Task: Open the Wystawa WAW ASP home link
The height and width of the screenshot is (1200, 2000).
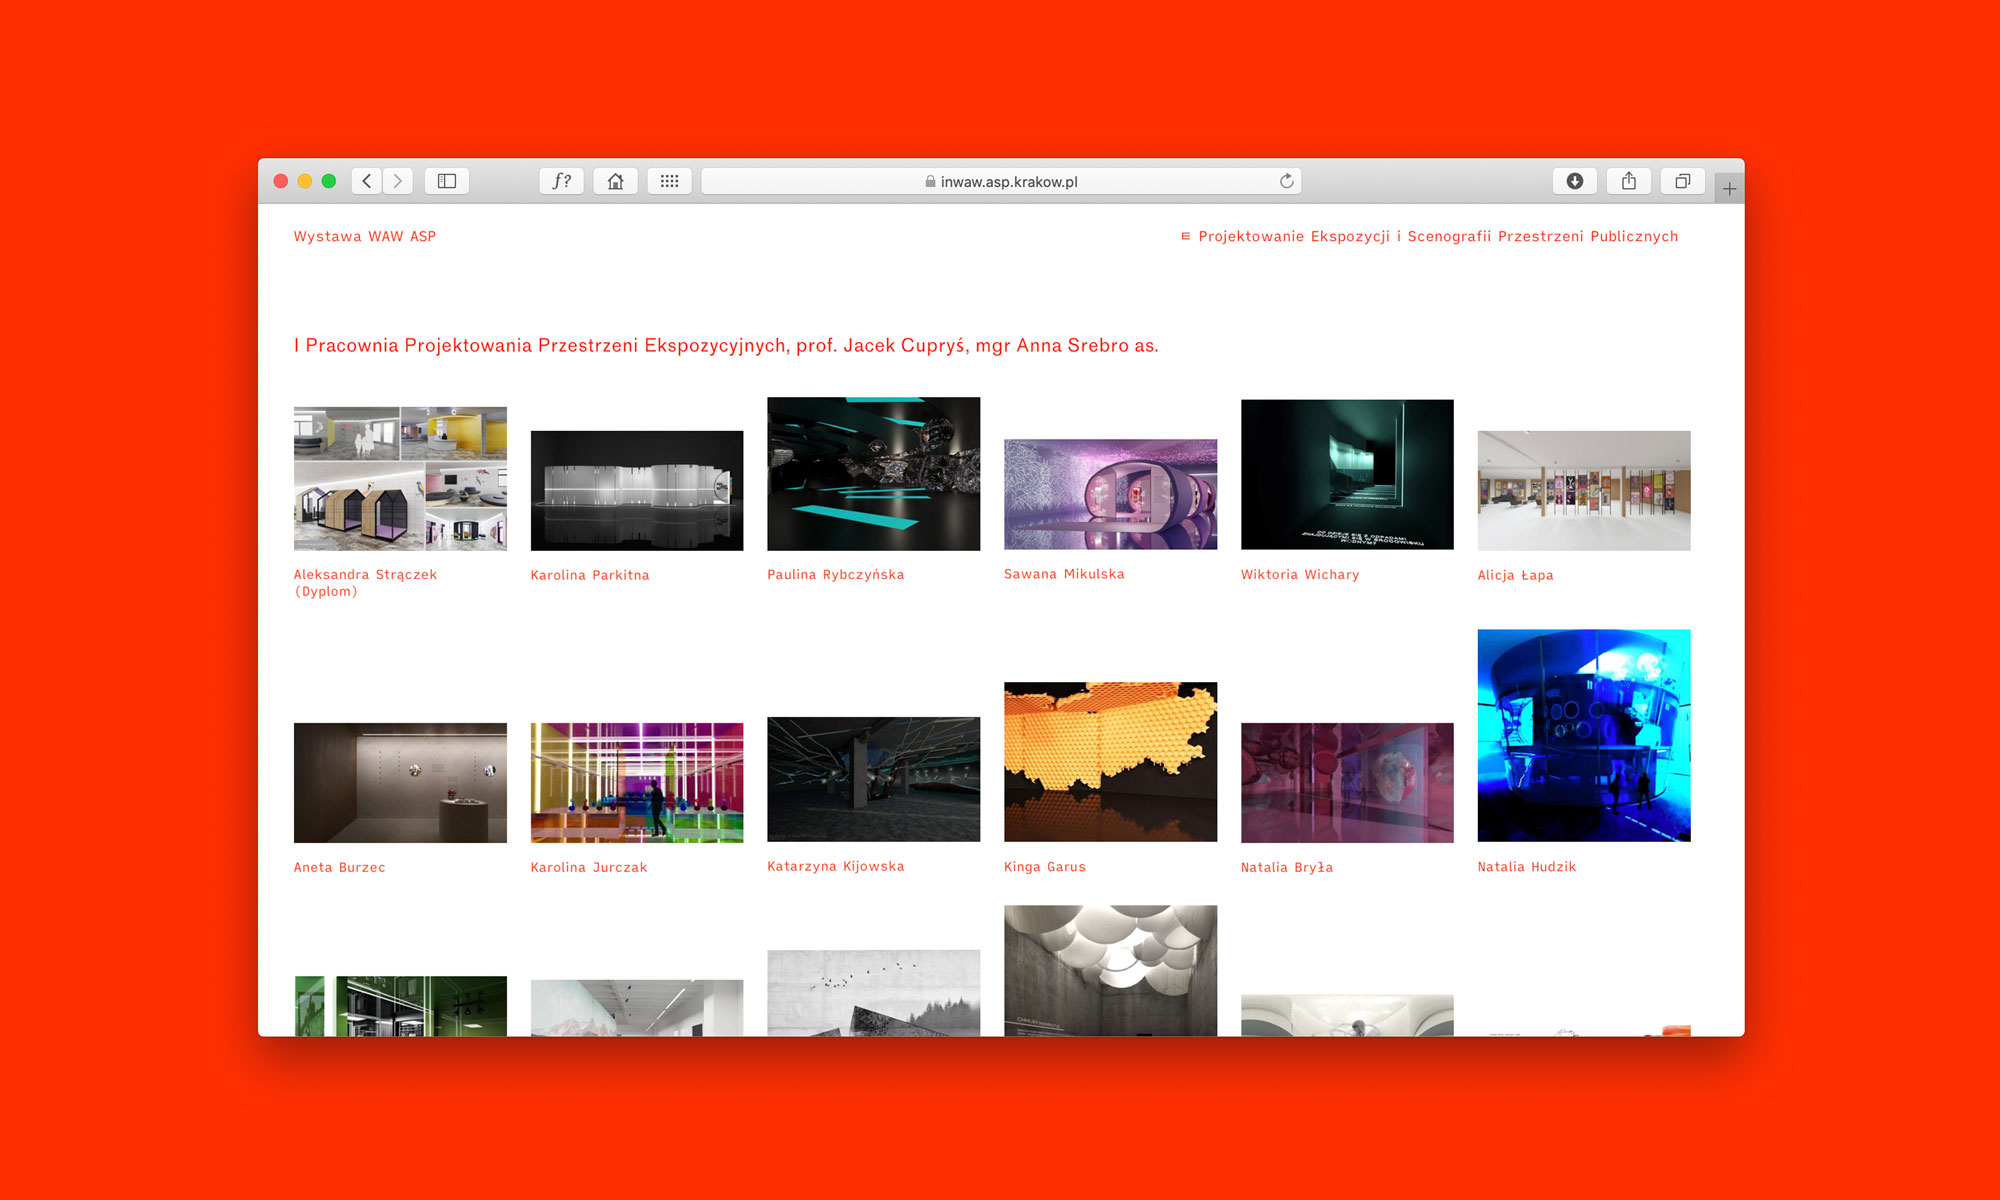Action: coord(365,237)
